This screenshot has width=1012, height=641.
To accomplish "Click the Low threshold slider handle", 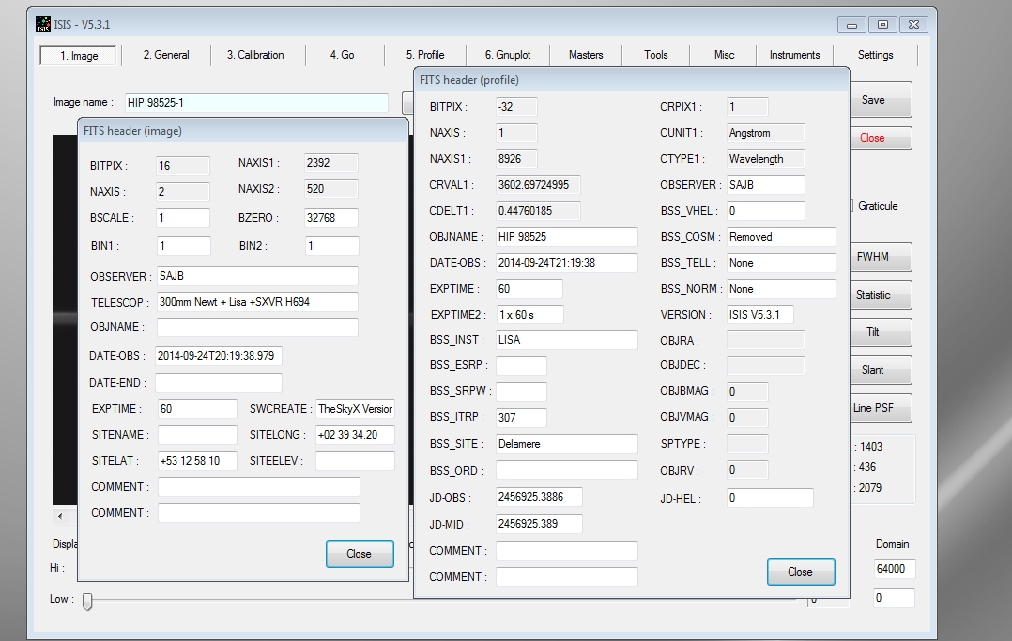I will pyautogui.click(x=88, y=601).
